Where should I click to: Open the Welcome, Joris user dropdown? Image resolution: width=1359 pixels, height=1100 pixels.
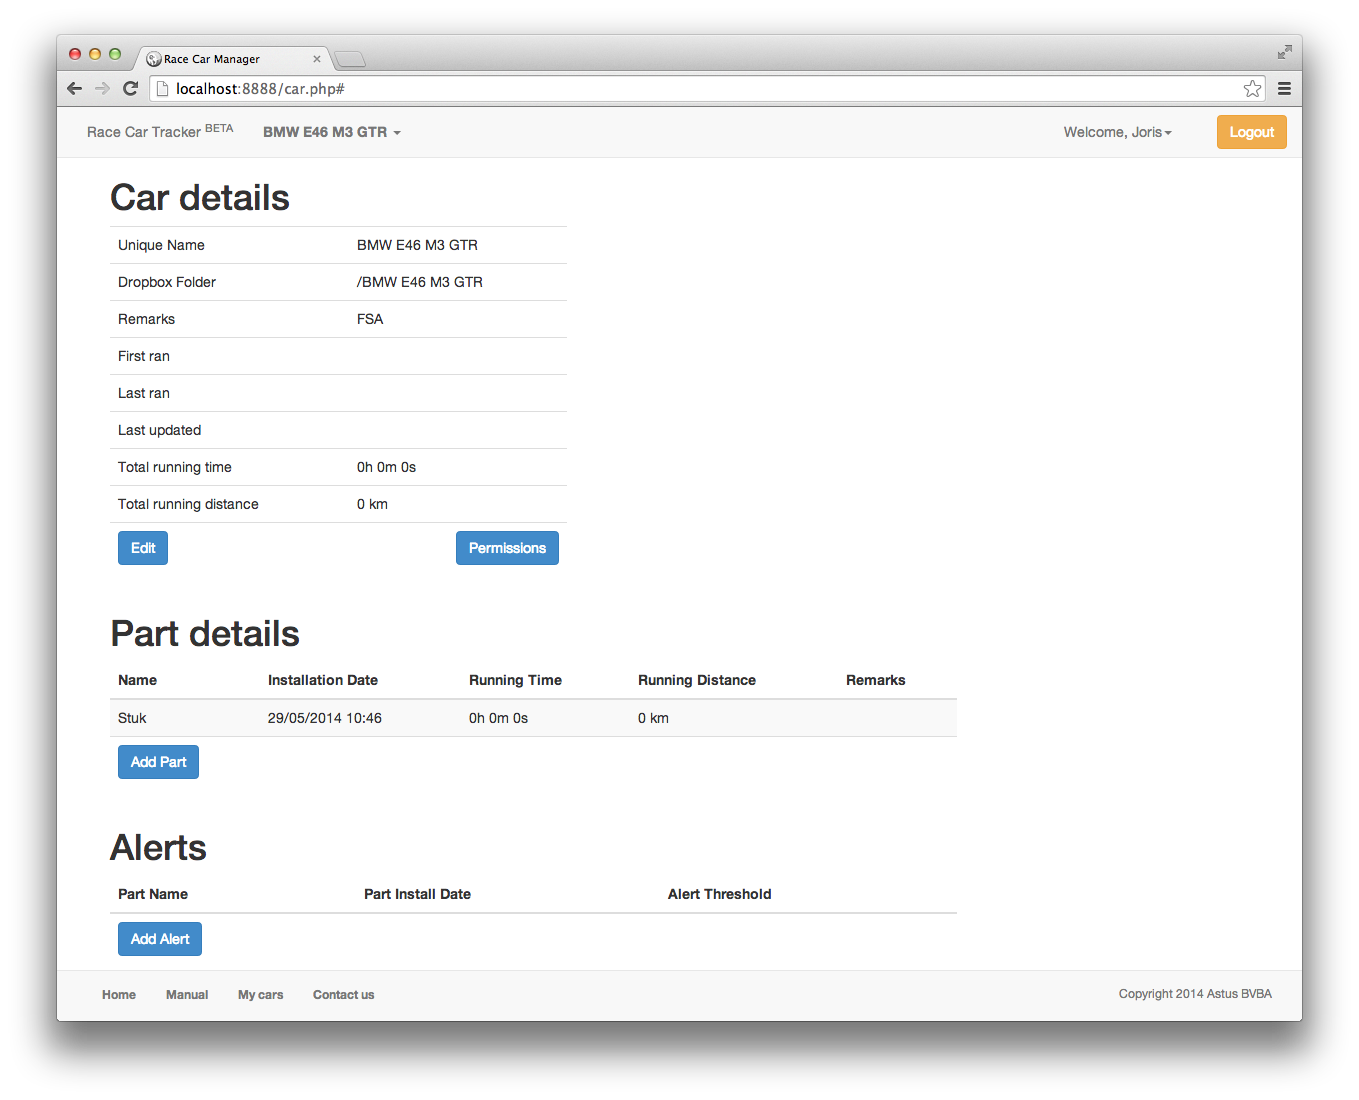click(x=1117, y=132)
